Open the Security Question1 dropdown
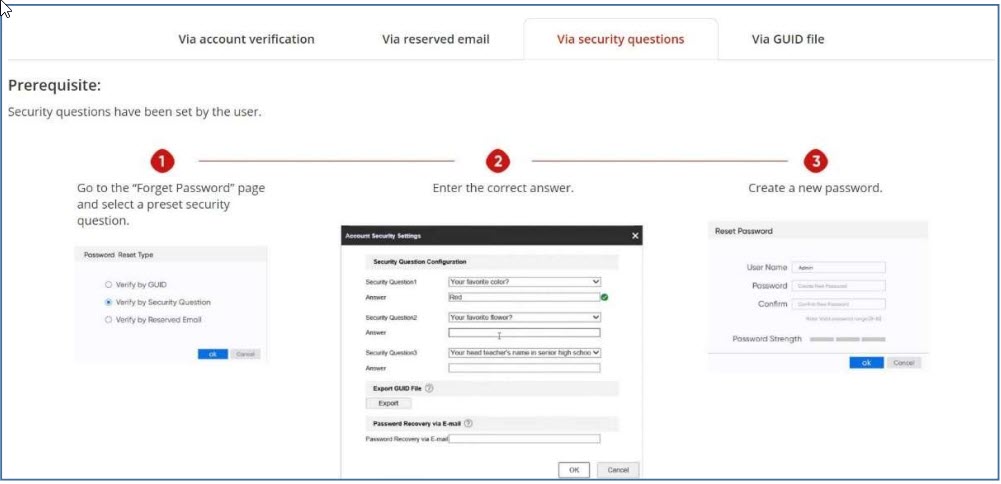Screen dimensions: 1001x484 coord(524,283)
